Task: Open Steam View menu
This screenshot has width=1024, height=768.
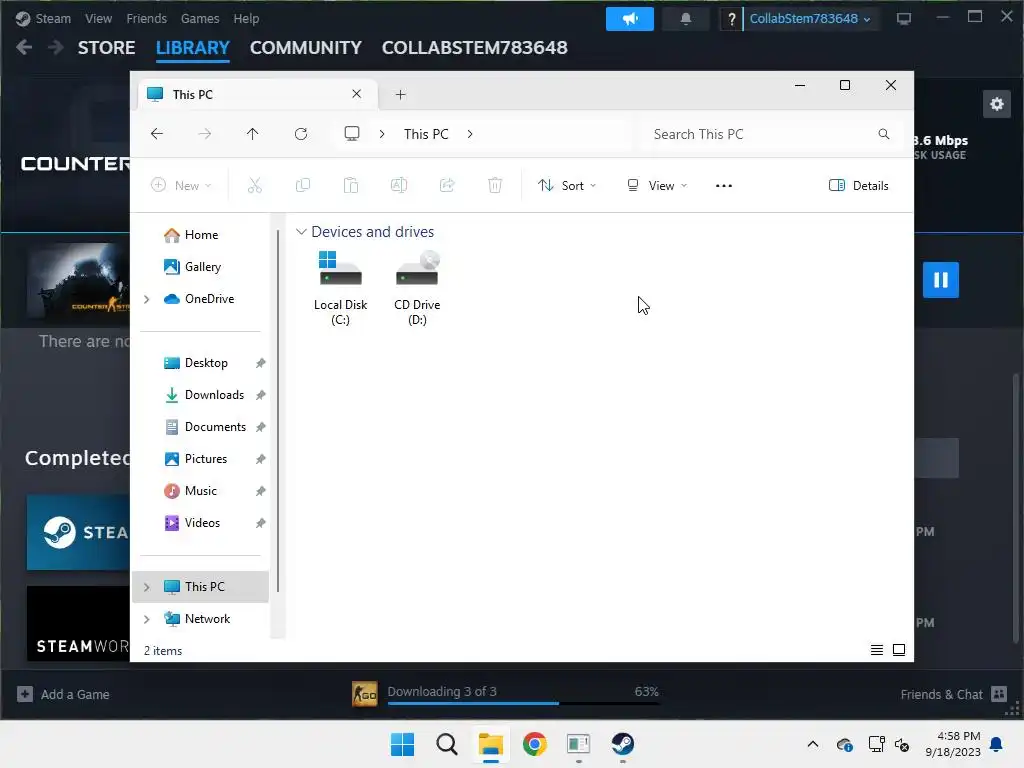Action: 98,19
